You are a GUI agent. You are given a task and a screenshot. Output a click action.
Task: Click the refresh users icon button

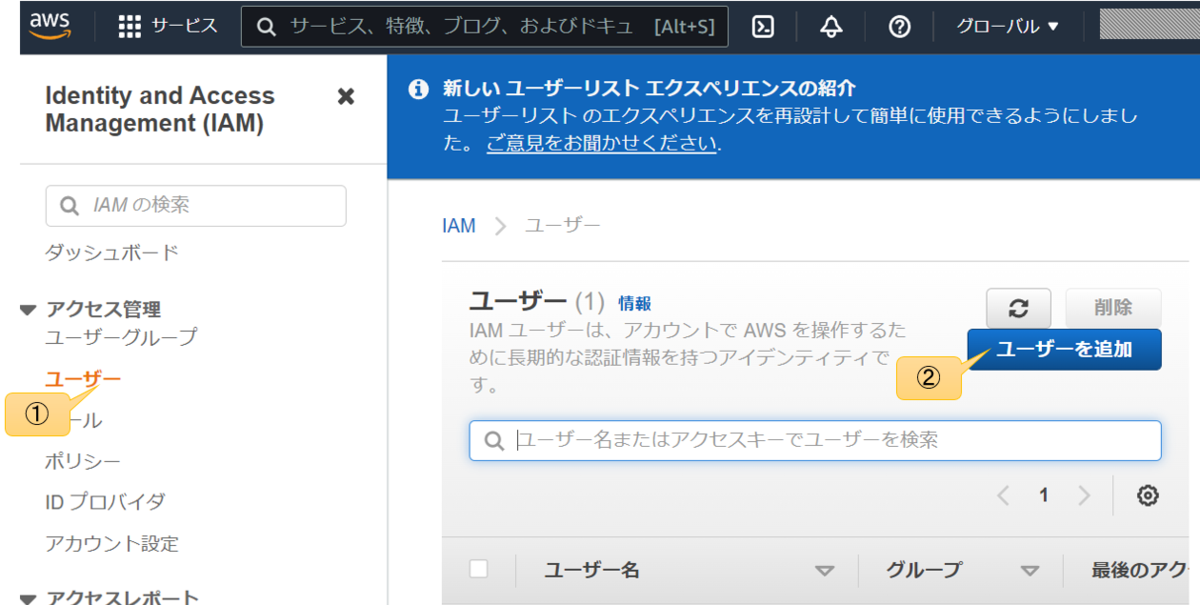pyautogui.click(x=1019, y=308)
